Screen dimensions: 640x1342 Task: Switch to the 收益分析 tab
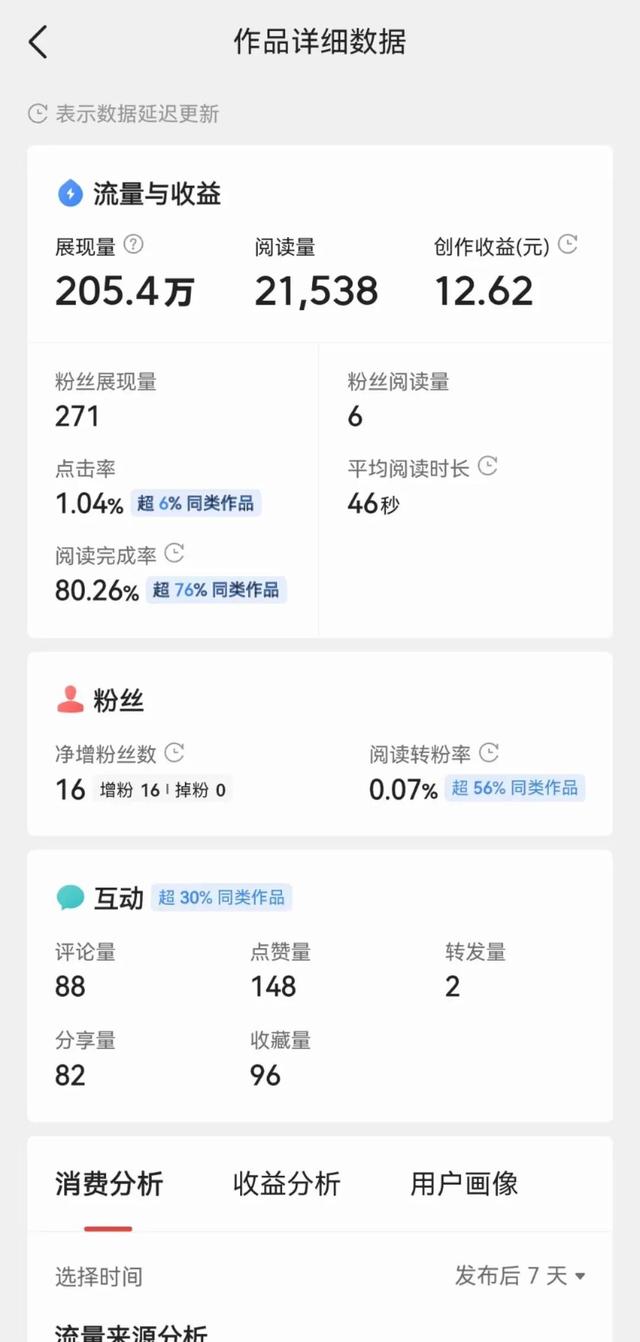click(287, 1184)
